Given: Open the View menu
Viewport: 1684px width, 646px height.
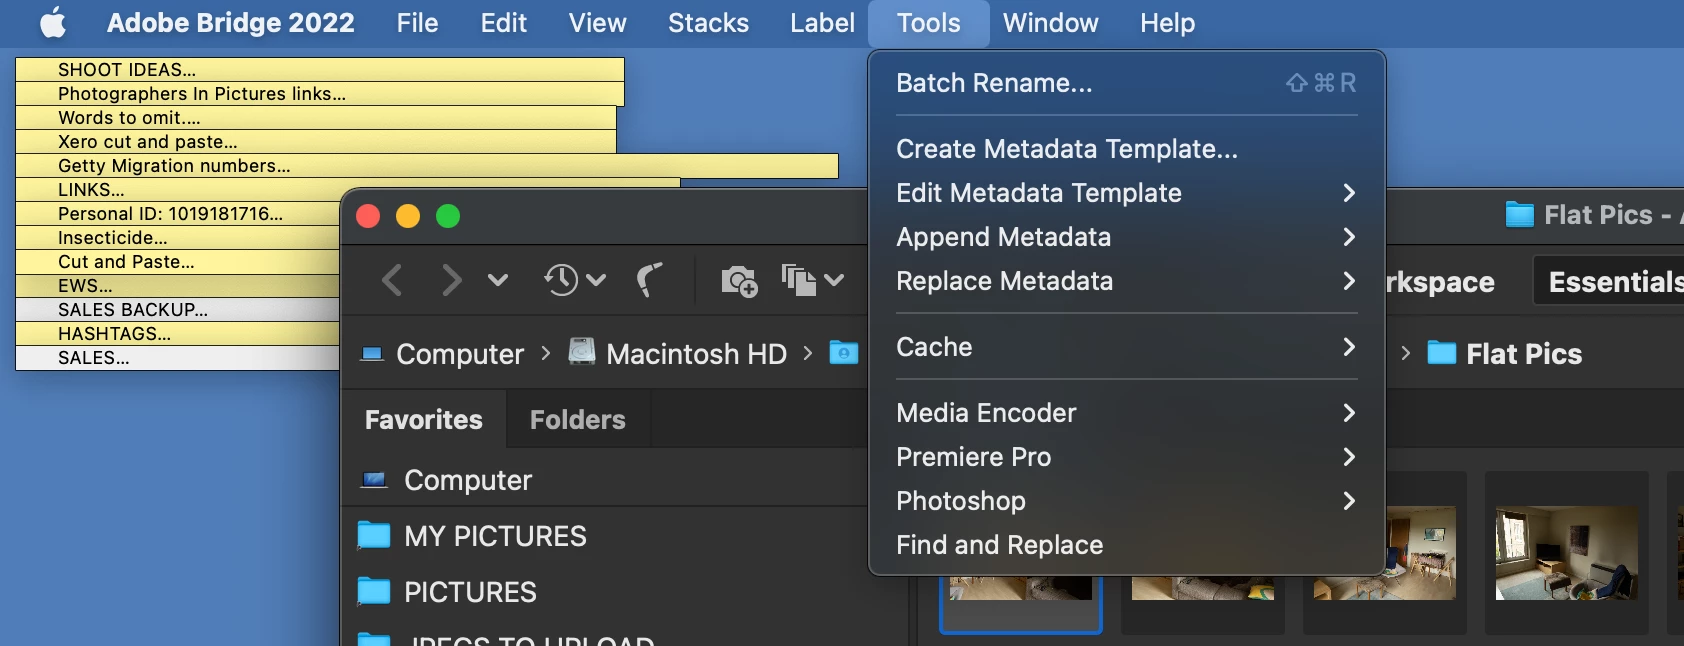Looking at the screenshot, I should (597, 23).
